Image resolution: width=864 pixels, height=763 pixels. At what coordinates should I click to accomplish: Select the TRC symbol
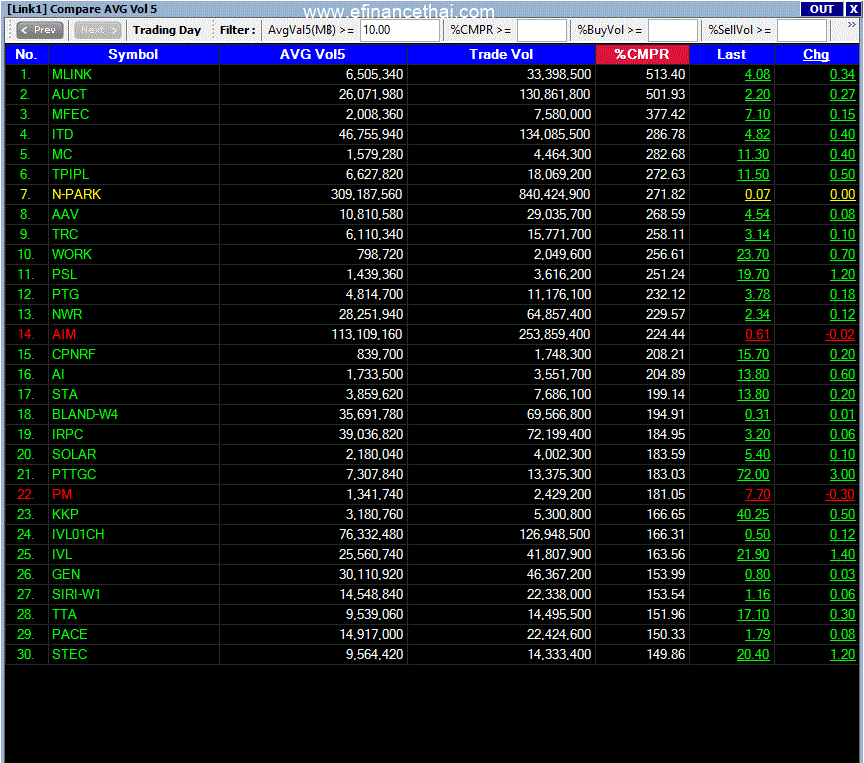point(65,234)
